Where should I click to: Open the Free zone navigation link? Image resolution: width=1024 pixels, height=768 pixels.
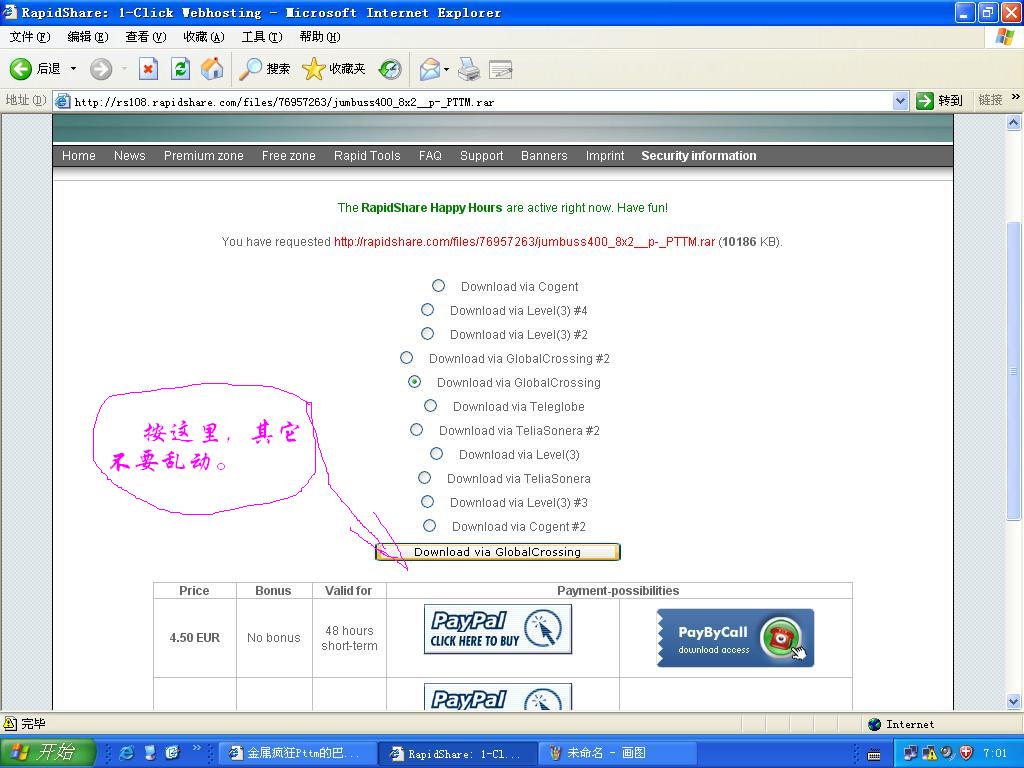pyautogui.click(x=289, y=155)
